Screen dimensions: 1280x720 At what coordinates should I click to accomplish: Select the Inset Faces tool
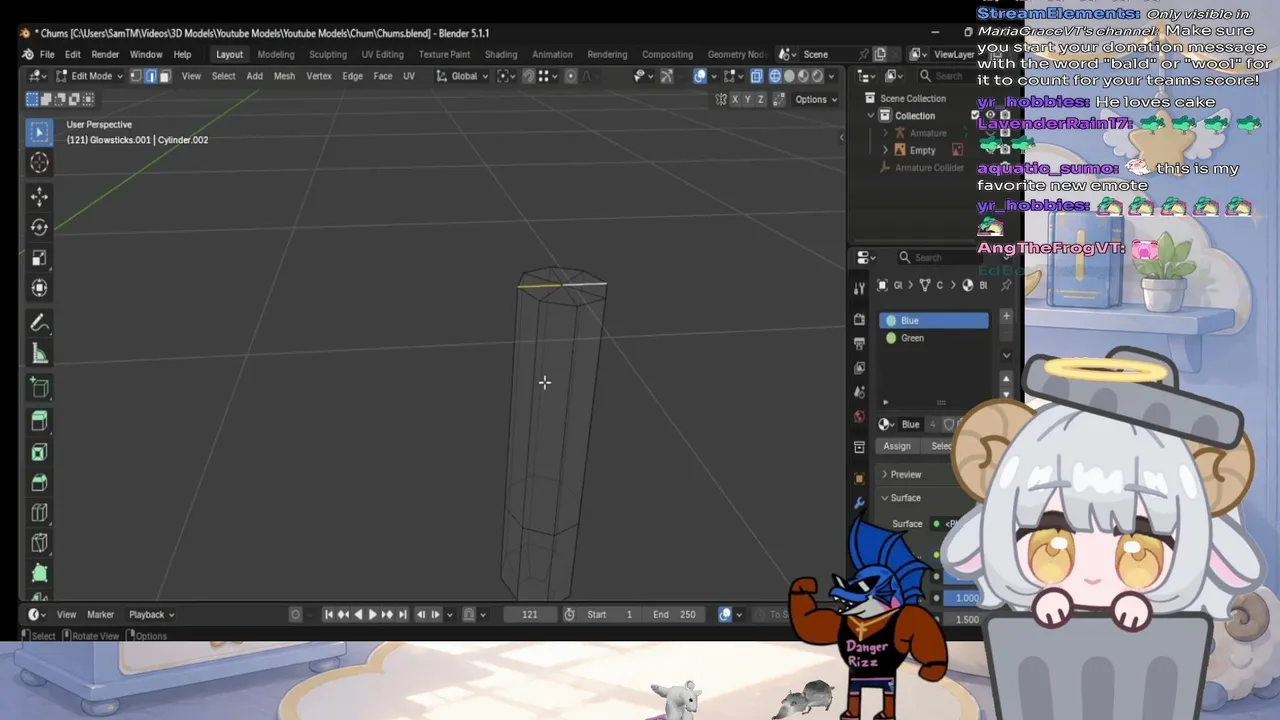pyautogui.click(x=39, y=452)
